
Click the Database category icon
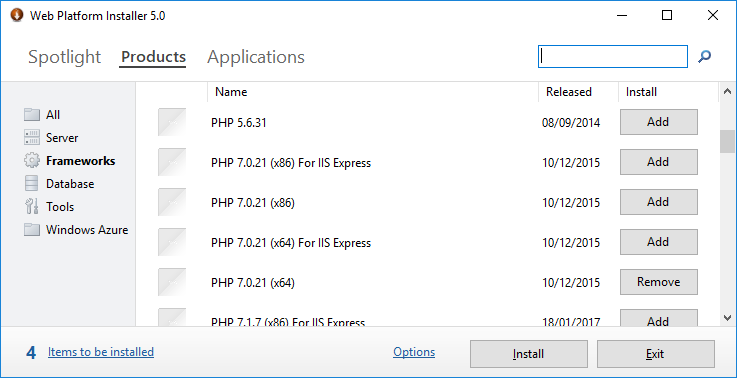[31, 184]
